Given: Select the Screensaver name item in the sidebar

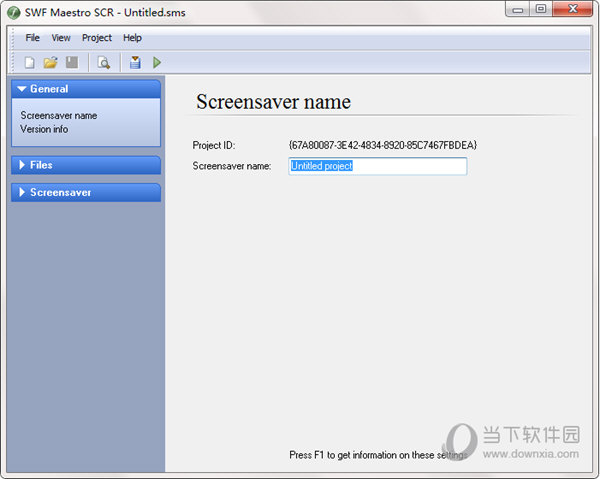Looking at the screenshot, I should pos(59,116).
